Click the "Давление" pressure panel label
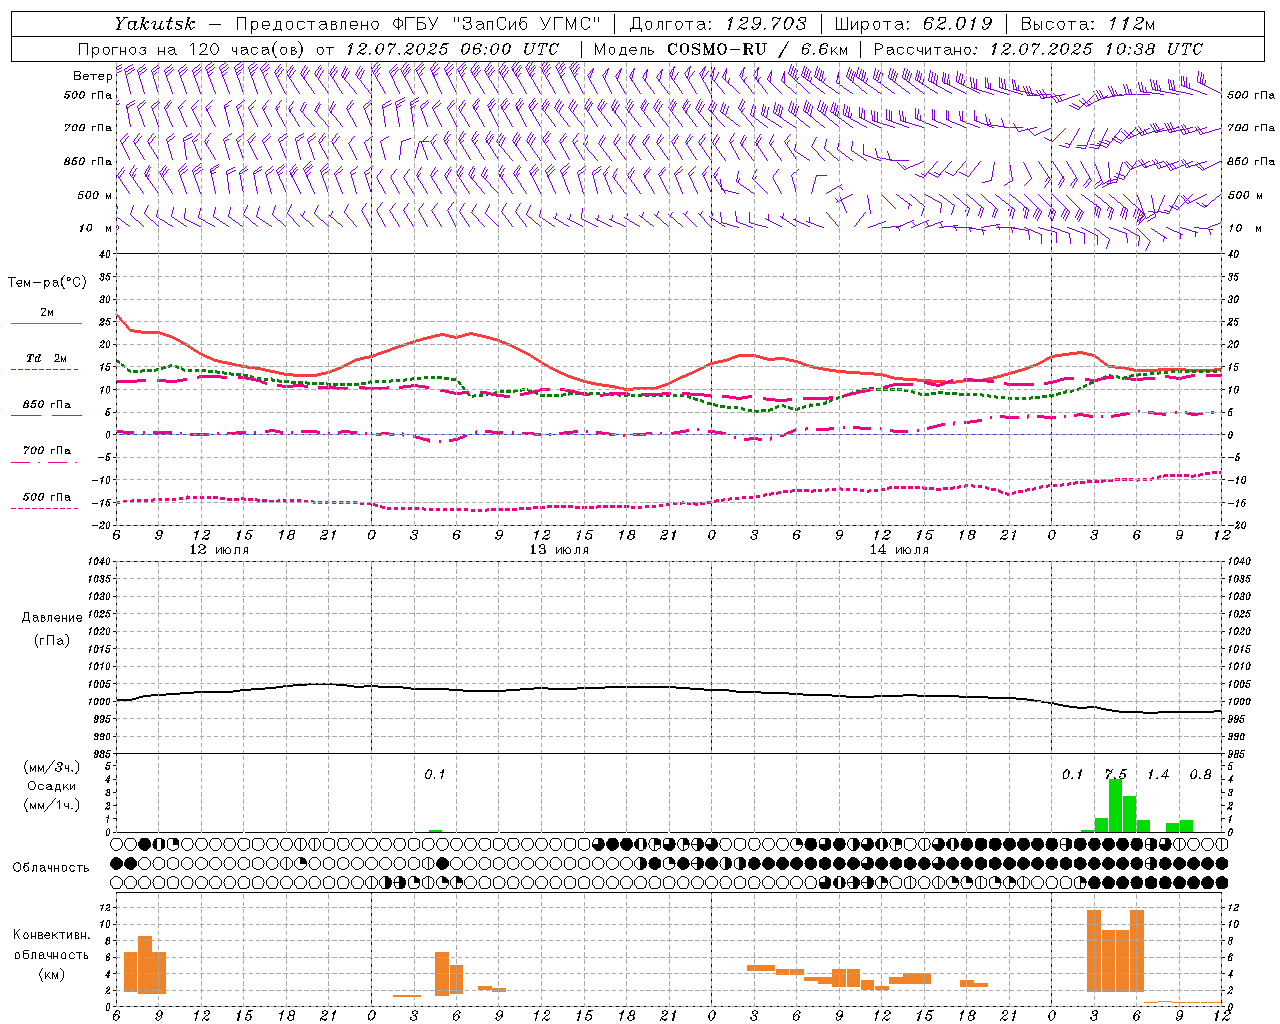The image size is (1280, 1024). coord(52,618)
